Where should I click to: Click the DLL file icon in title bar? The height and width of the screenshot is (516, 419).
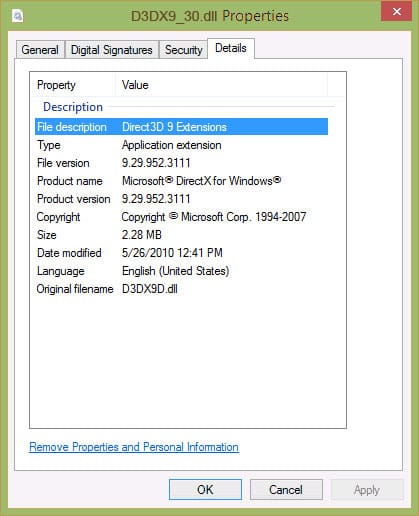click(x=17, y=15)
